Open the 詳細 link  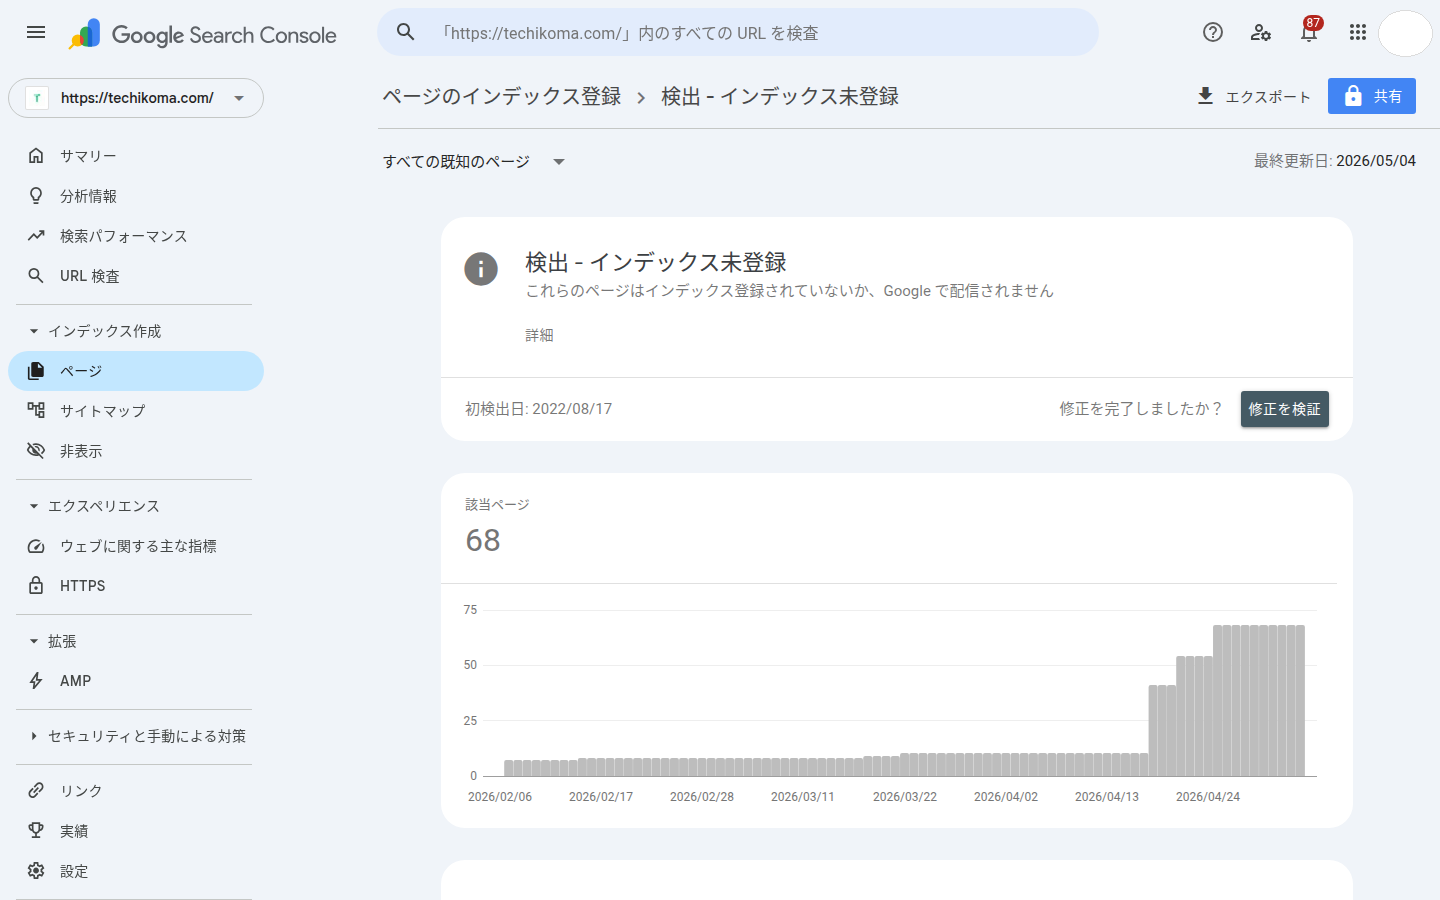(539, 335)
